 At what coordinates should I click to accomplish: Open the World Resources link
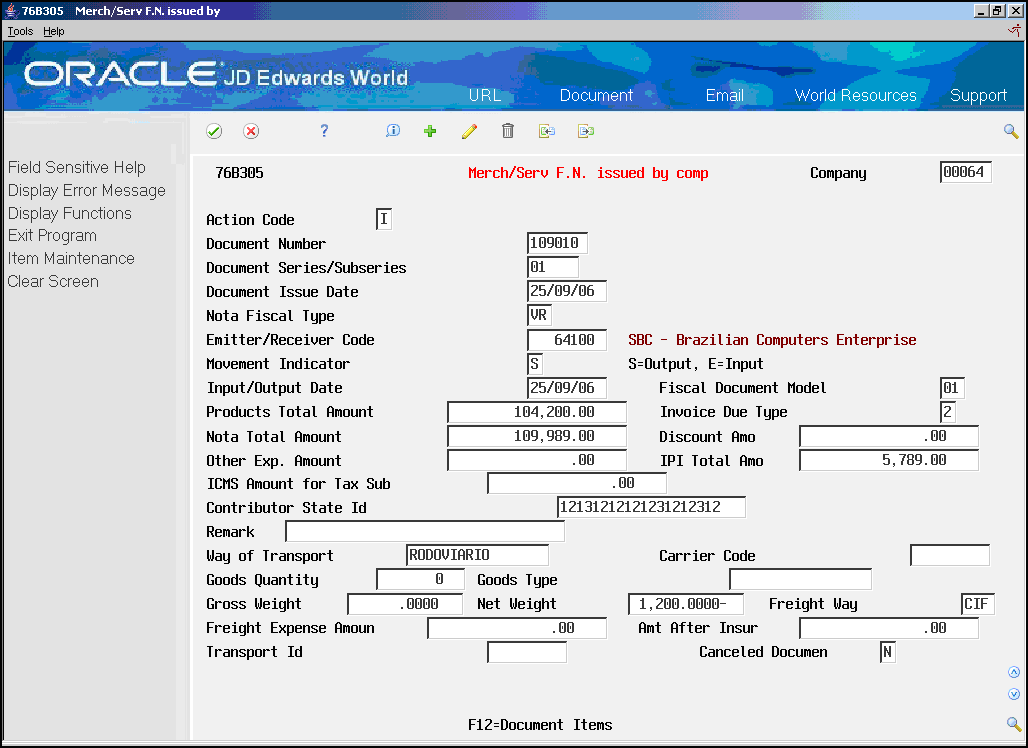(856, 95)
